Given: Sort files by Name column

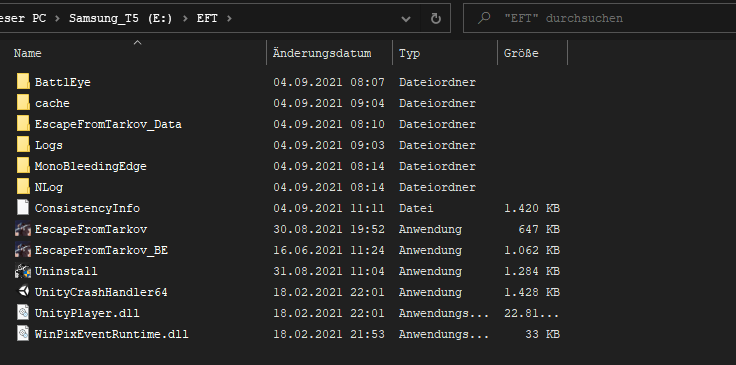Looking at the screenshot, I should click(x=27, y=53).
